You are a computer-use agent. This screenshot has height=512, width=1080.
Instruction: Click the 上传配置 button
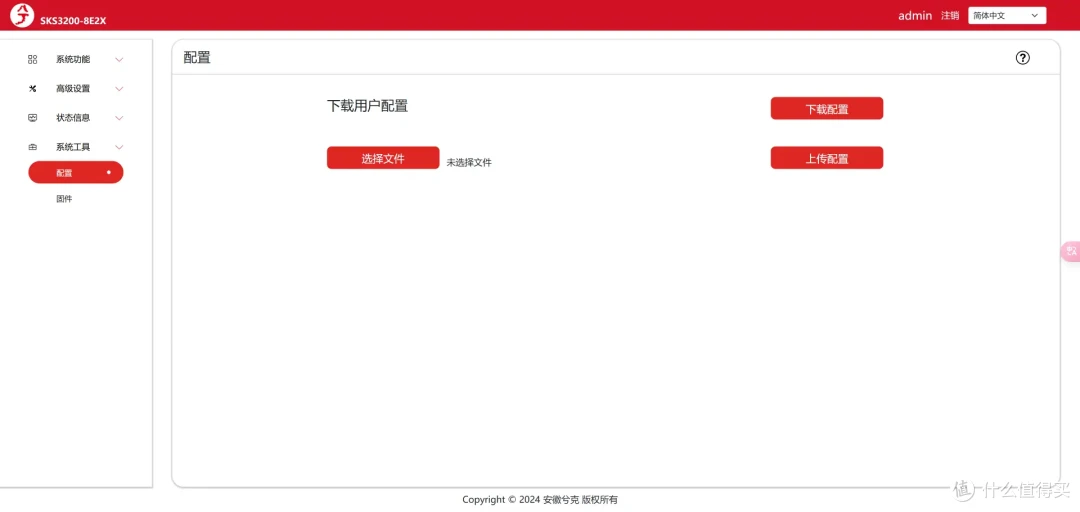click(x=827, y=158)
